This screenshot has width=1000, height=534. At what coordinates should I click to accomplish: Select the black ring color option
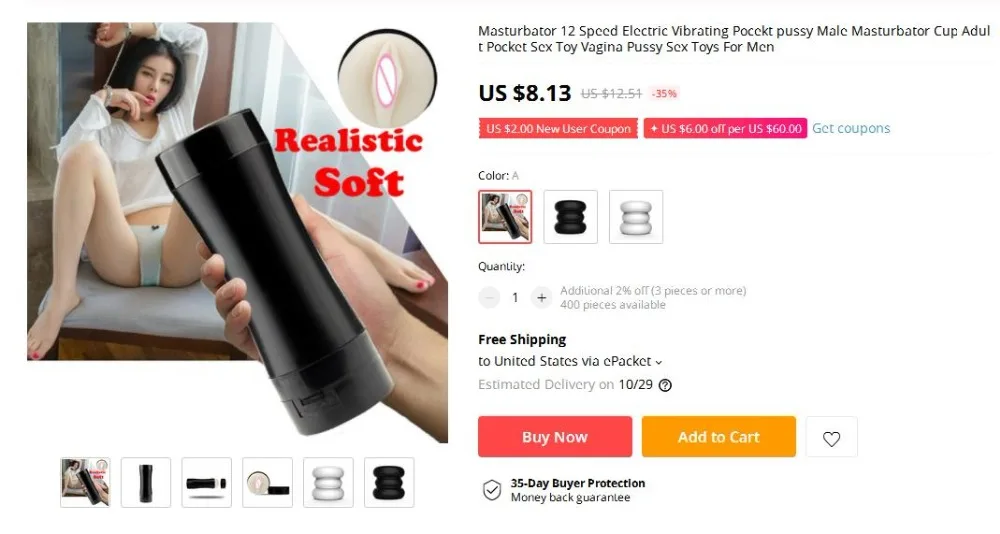tap(570, 217)
